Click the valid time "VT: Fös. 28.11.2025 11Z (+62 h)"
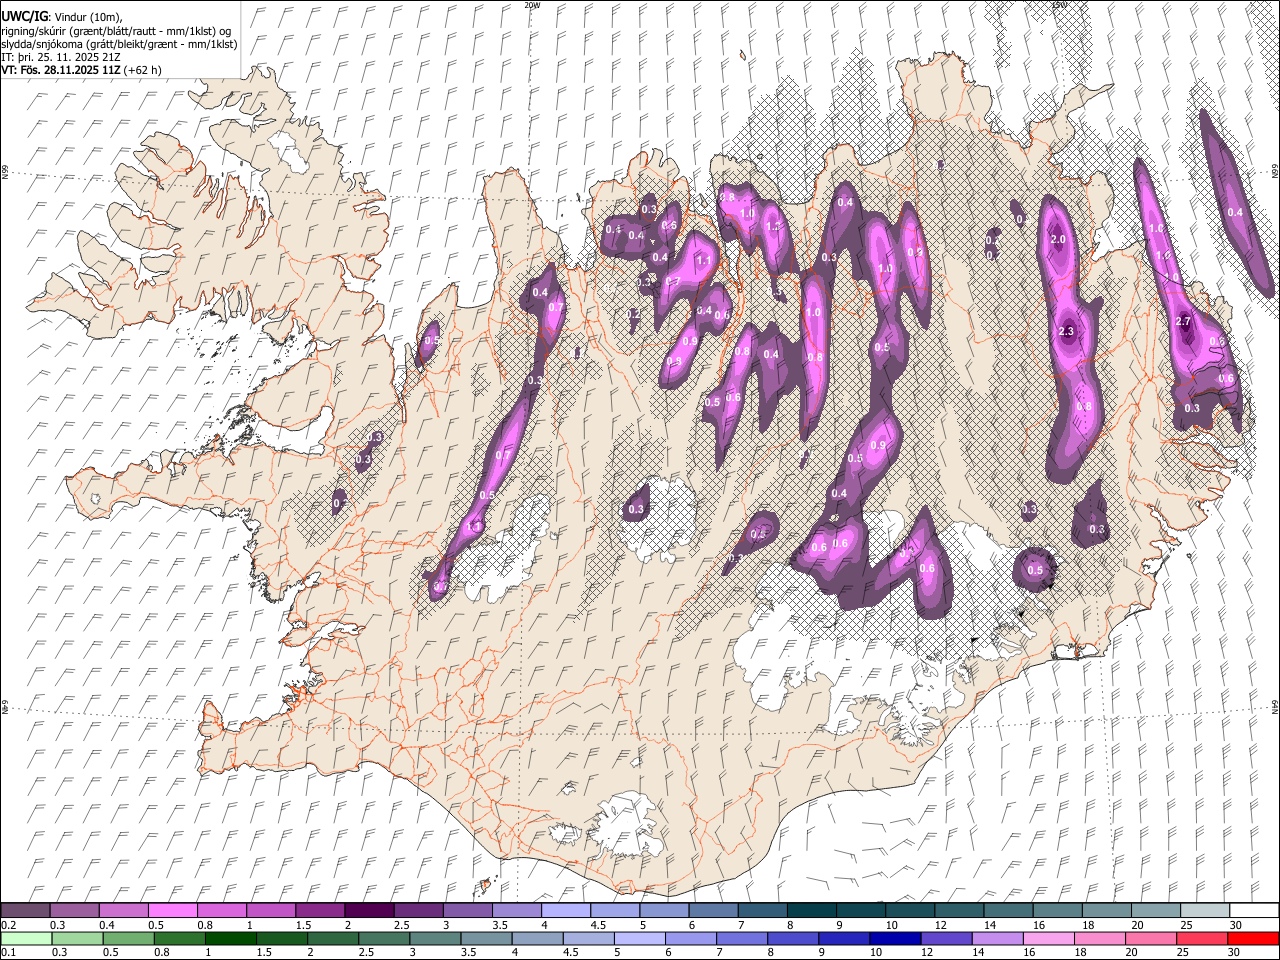The width and height of the screenshot is (1280, 960). 81,70
